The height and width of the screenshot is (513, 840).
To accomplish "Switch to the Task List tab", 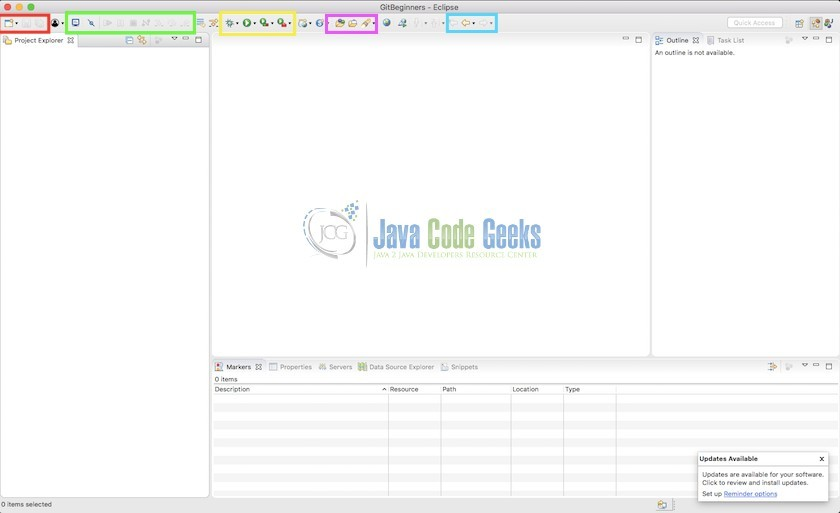I will coord(725,40).
